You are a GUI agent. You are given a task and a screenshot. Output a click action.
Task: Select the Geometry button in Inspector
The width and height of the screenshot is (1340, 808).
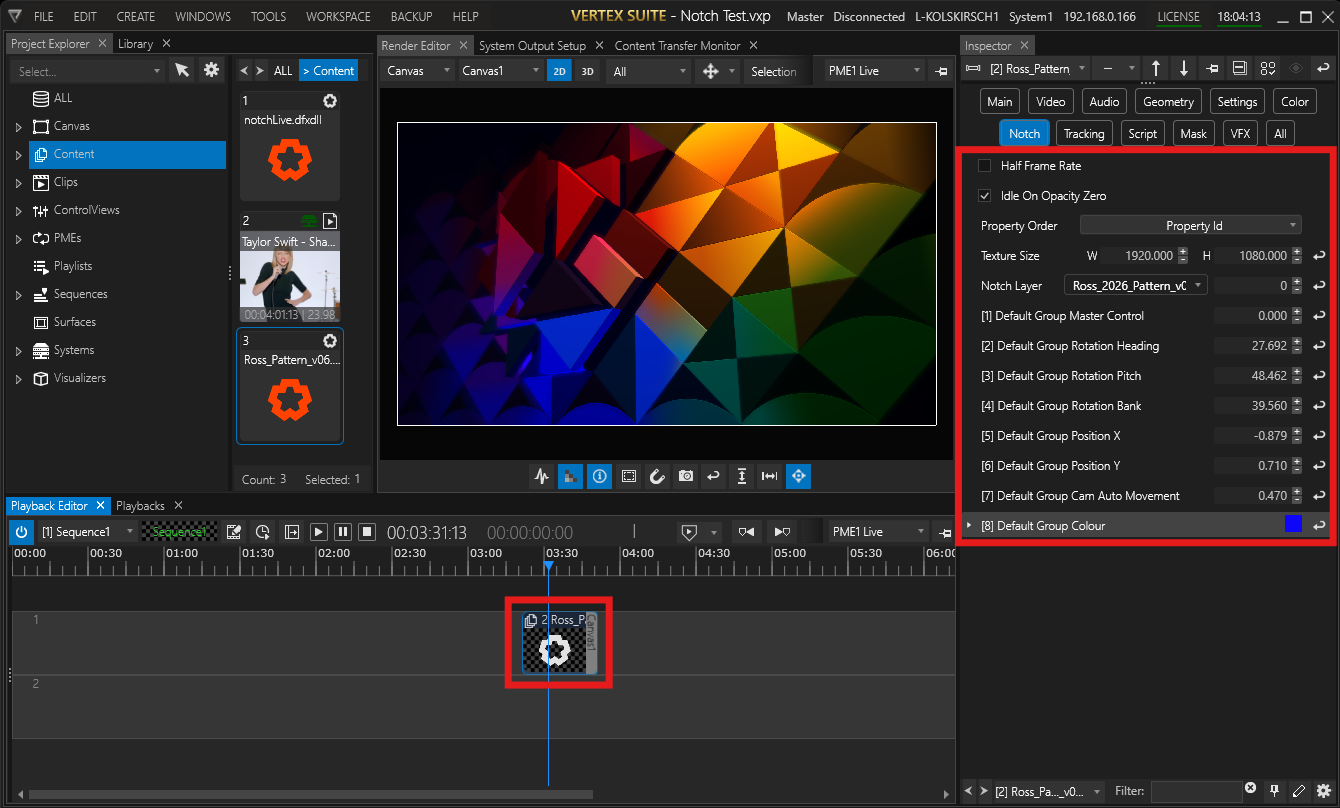[x=1168, y=102]
